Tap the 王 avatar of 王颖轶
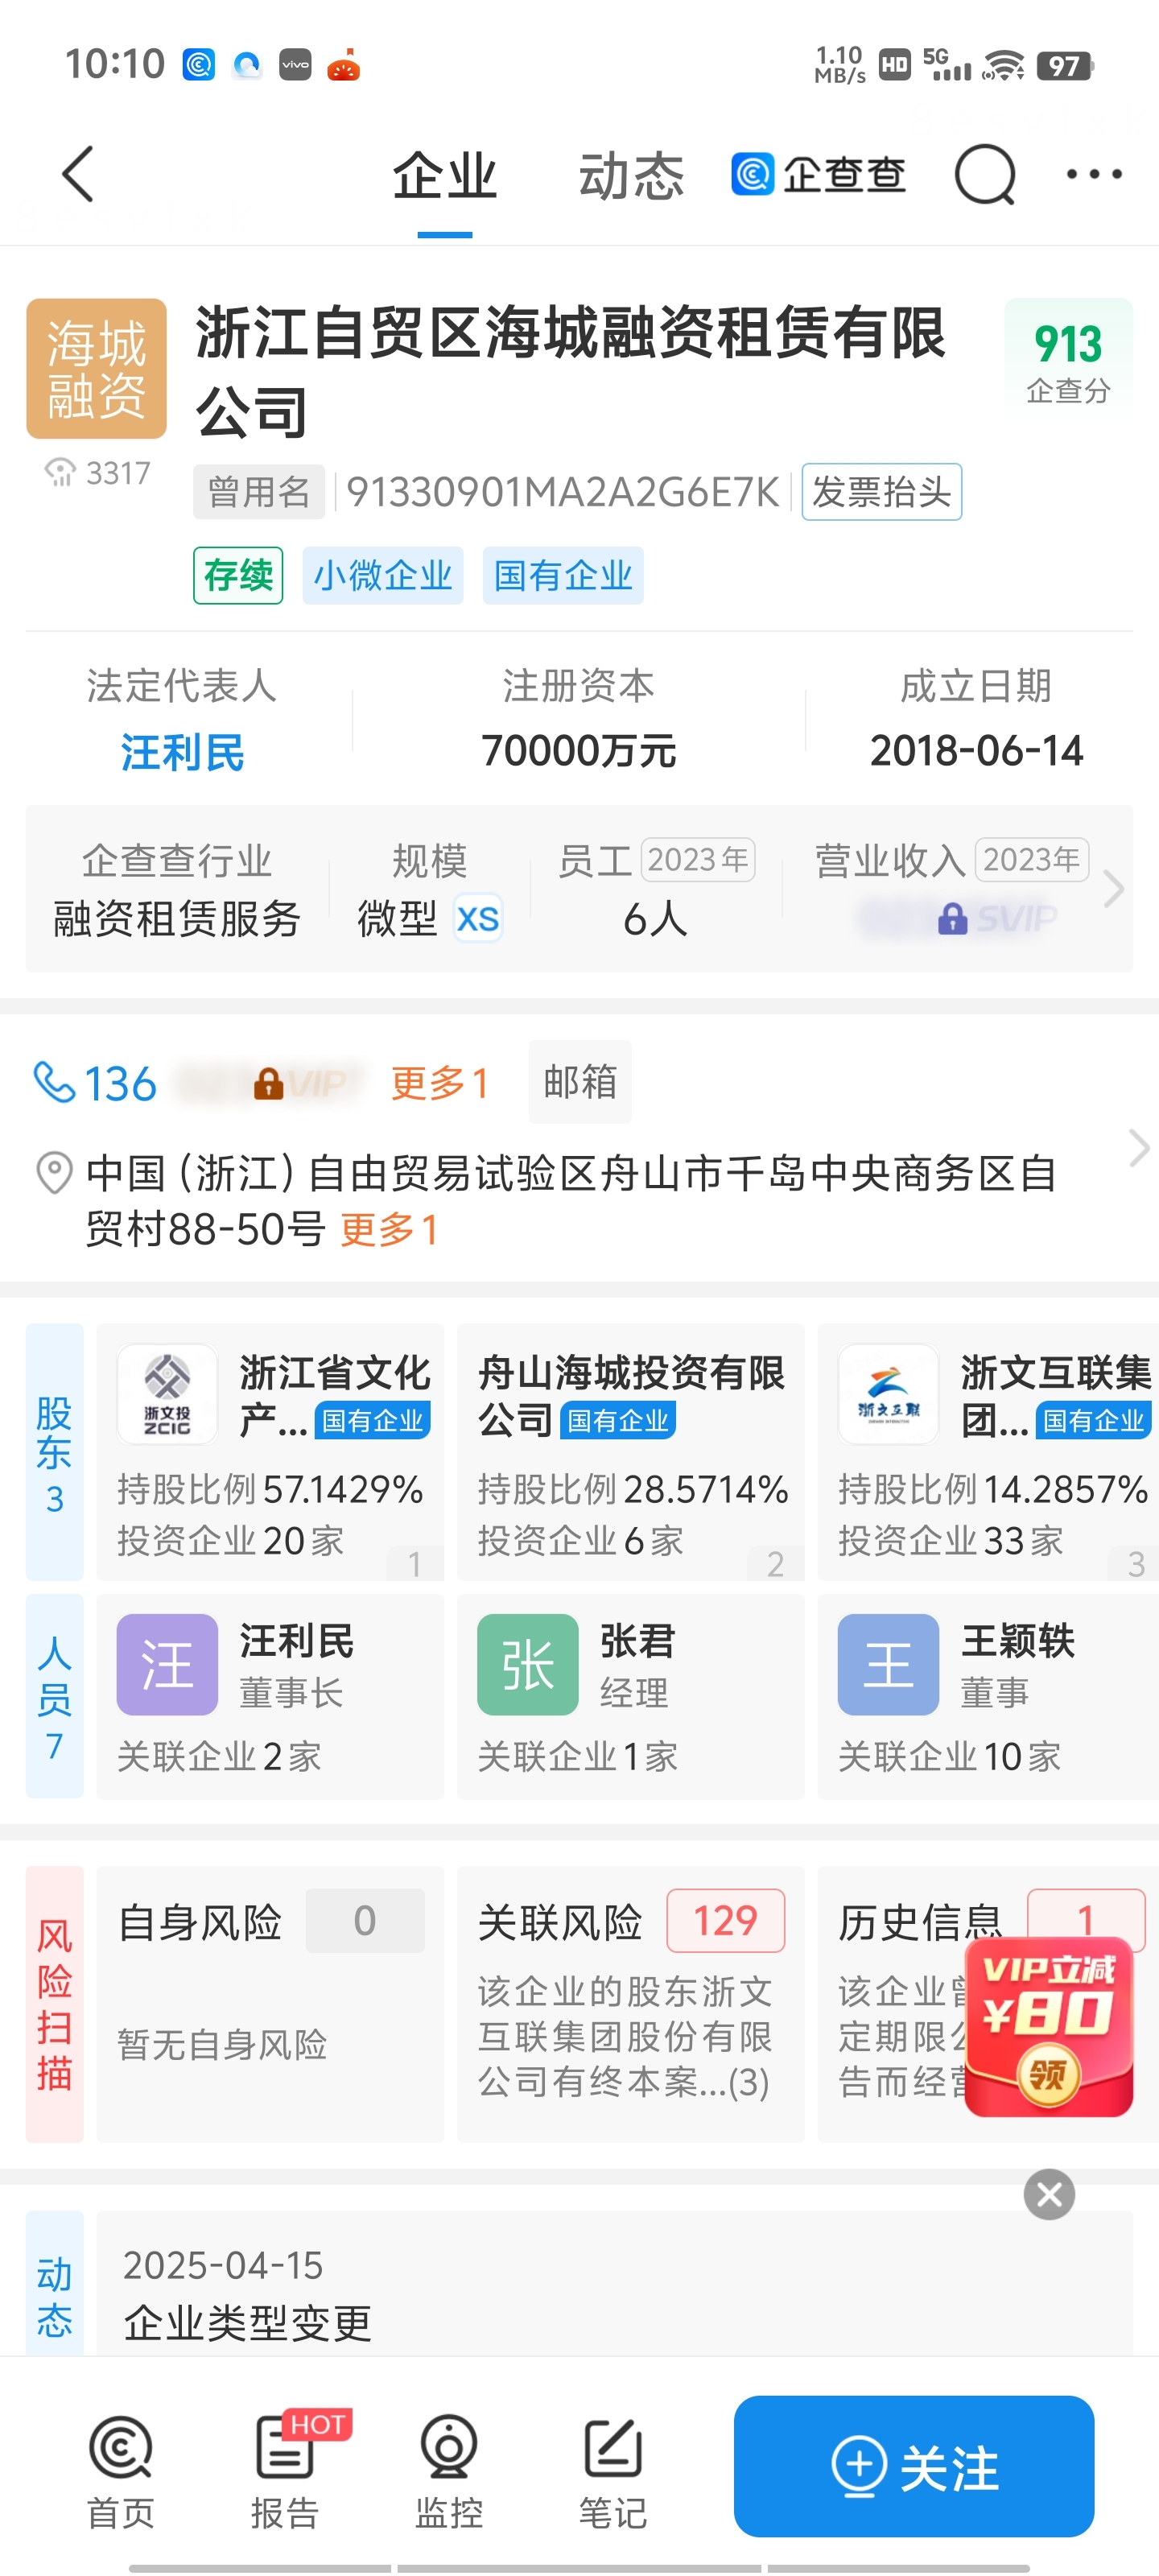 [x=888, y=1664]
